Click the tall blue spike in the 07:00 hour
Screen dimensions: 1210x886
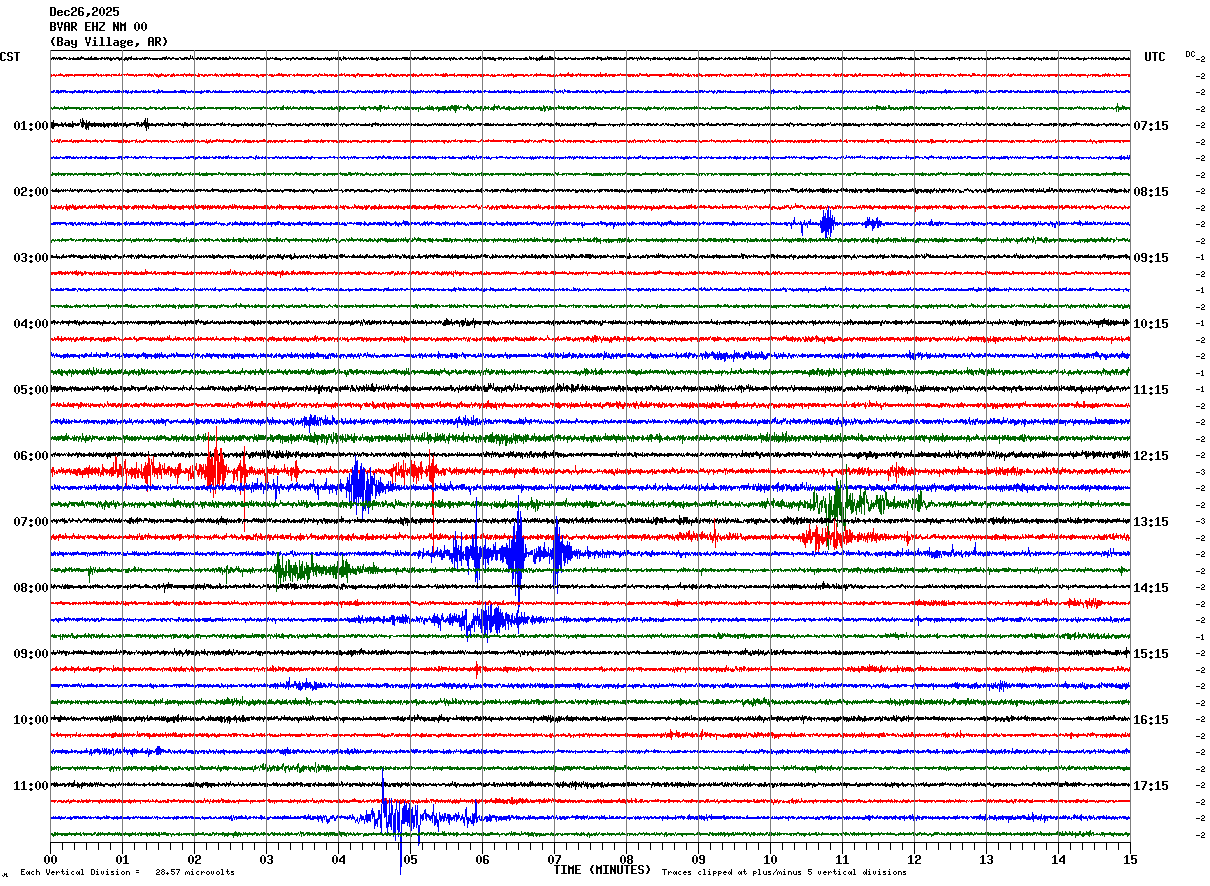tap(517, 552)
